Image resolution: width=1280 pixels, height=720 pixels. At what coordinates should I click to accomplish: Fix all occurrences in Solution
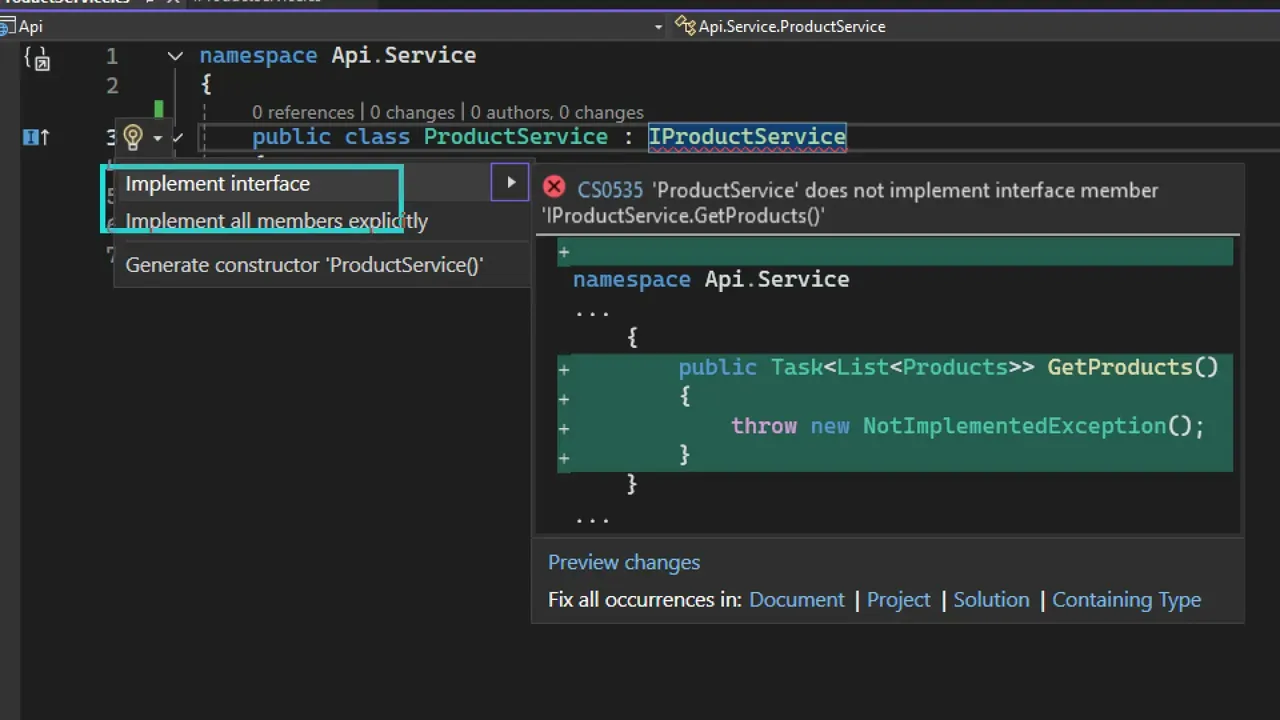(x=991, y=600)
